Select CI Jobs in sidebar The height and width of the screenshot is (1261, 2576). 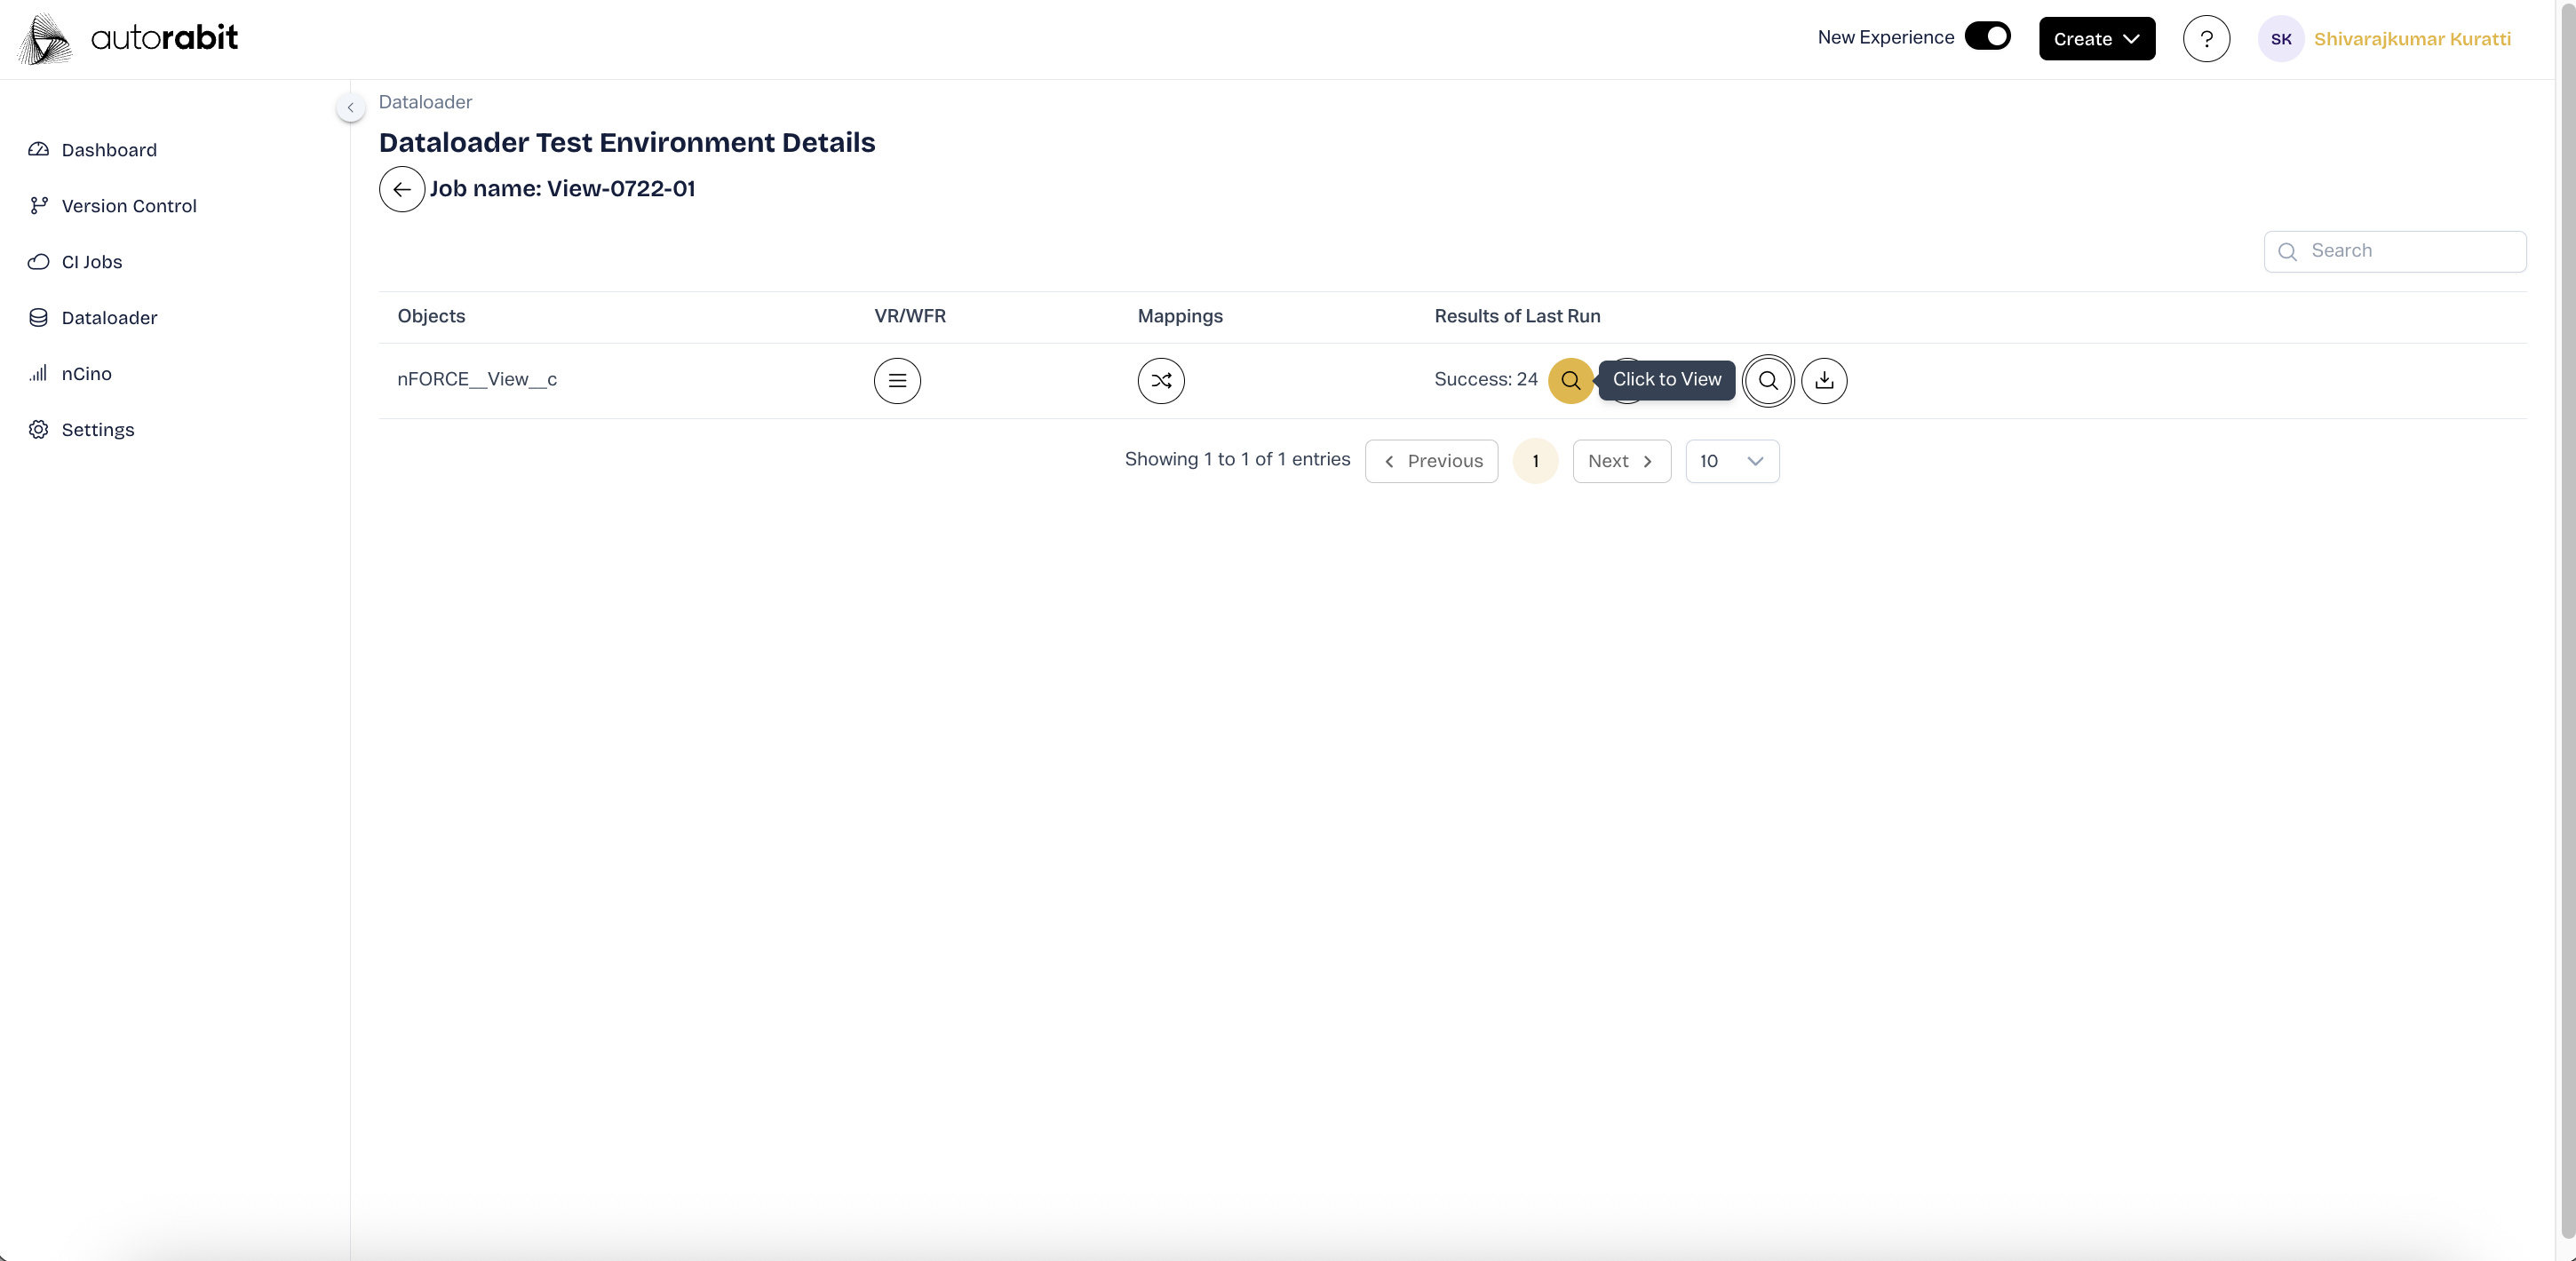[x=92, y=262]
